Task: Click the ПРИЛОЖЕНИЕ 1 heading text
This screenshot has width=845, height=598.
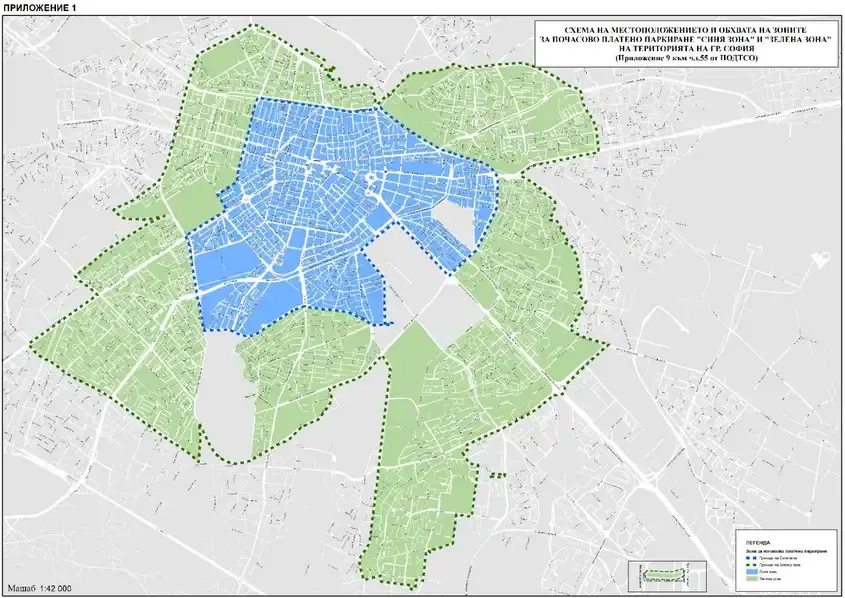Action: click(x=38, y=8)
